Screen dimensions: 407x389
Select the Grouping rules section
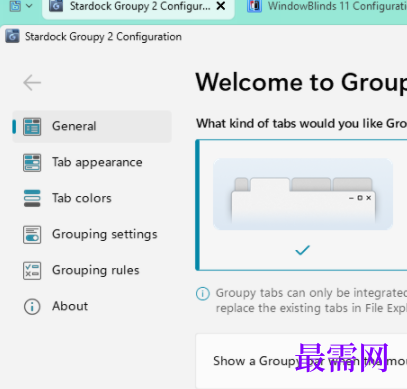tap(92, 270)
